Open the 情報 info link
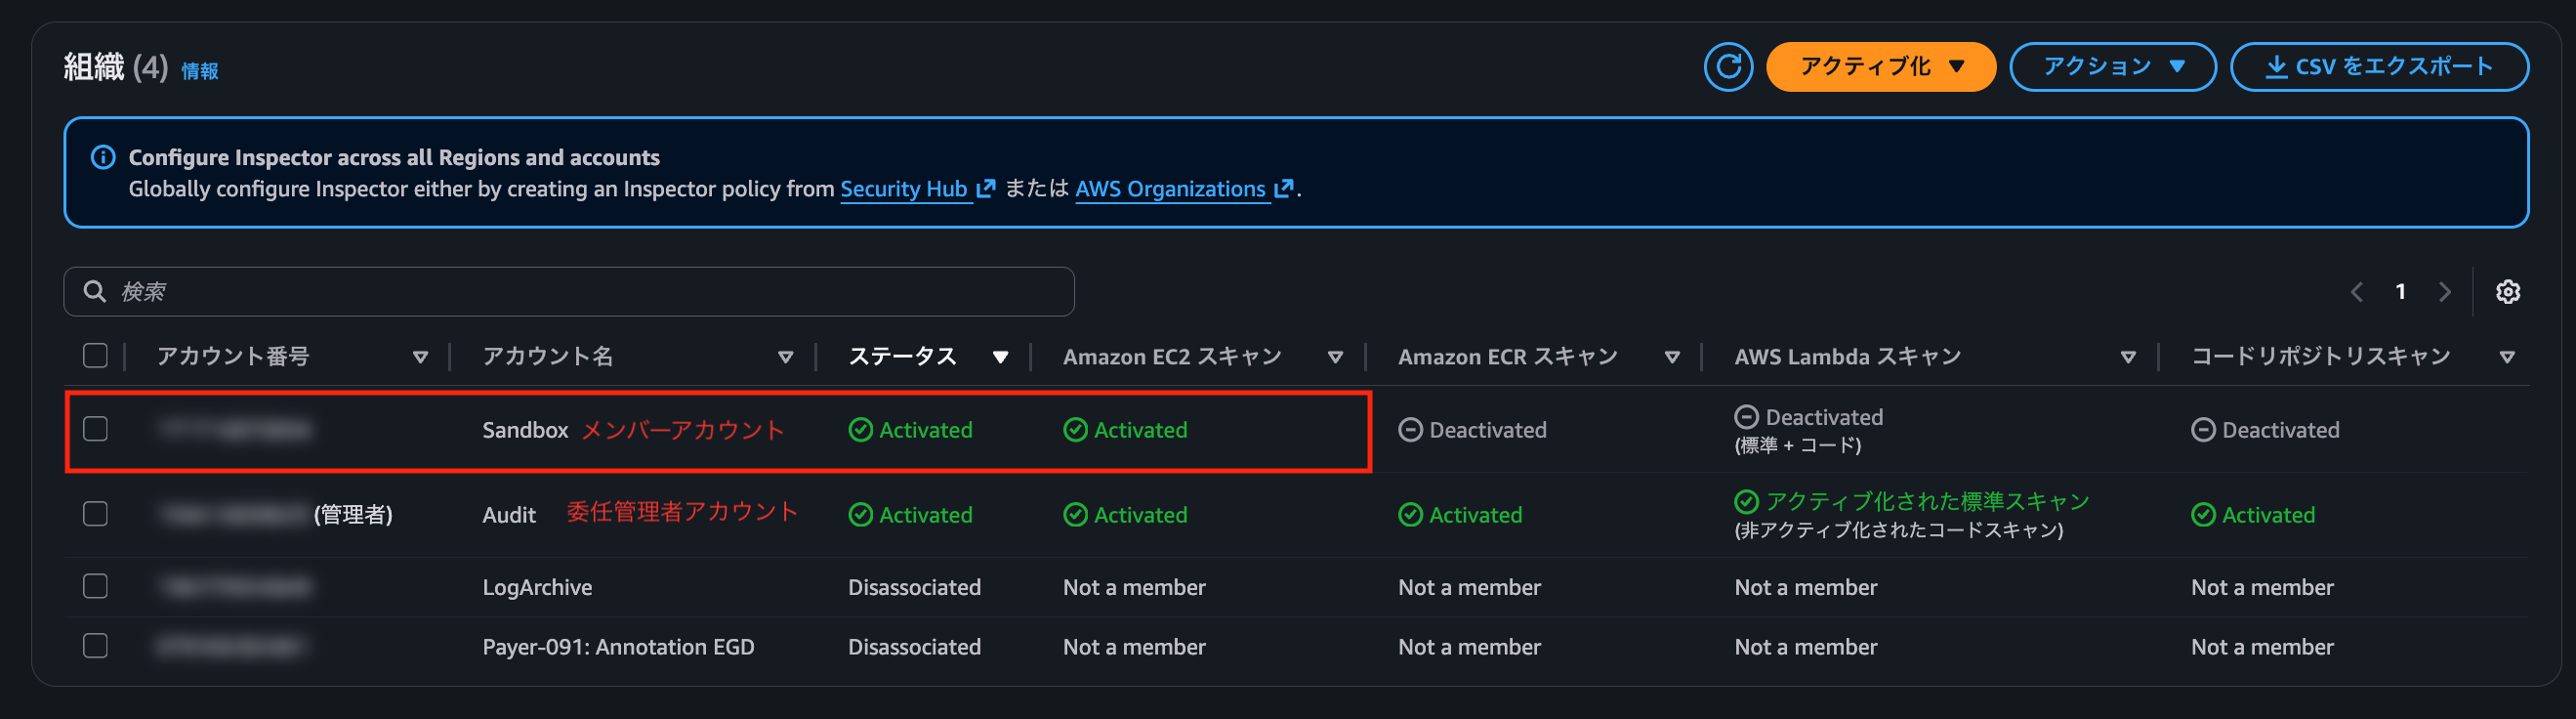This screenshot has width=2576, height=719. click(x=200, y=71)
